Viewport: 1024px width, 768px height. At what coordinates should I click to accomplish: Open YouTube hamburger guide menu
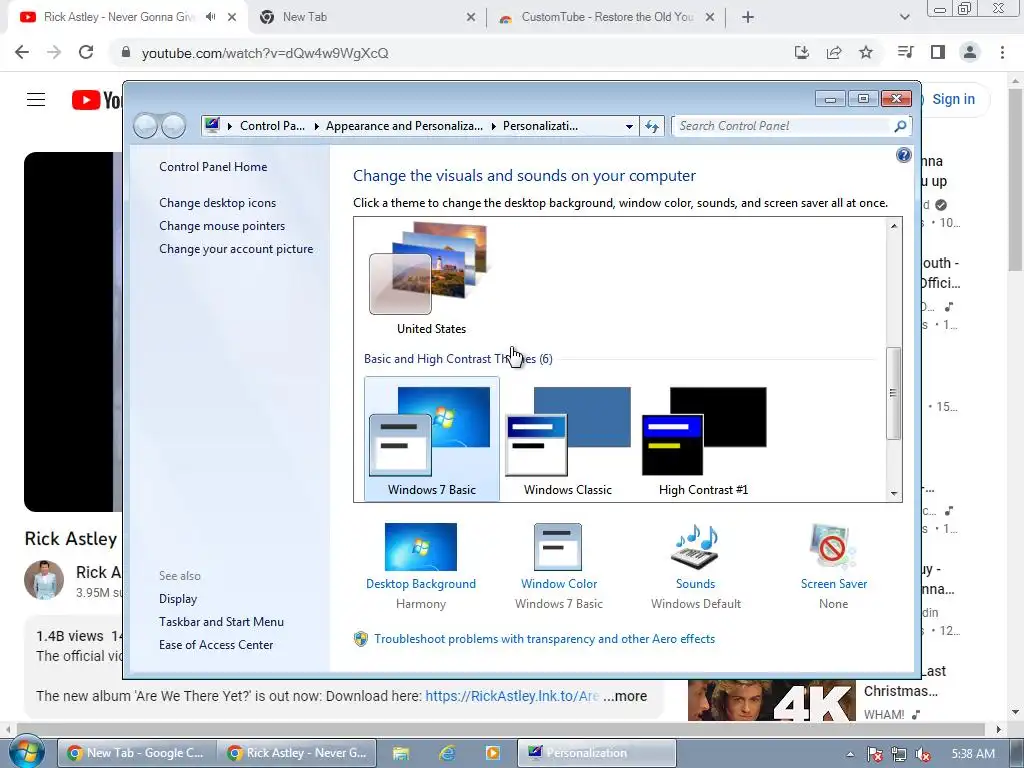click(x=36, y=99)
